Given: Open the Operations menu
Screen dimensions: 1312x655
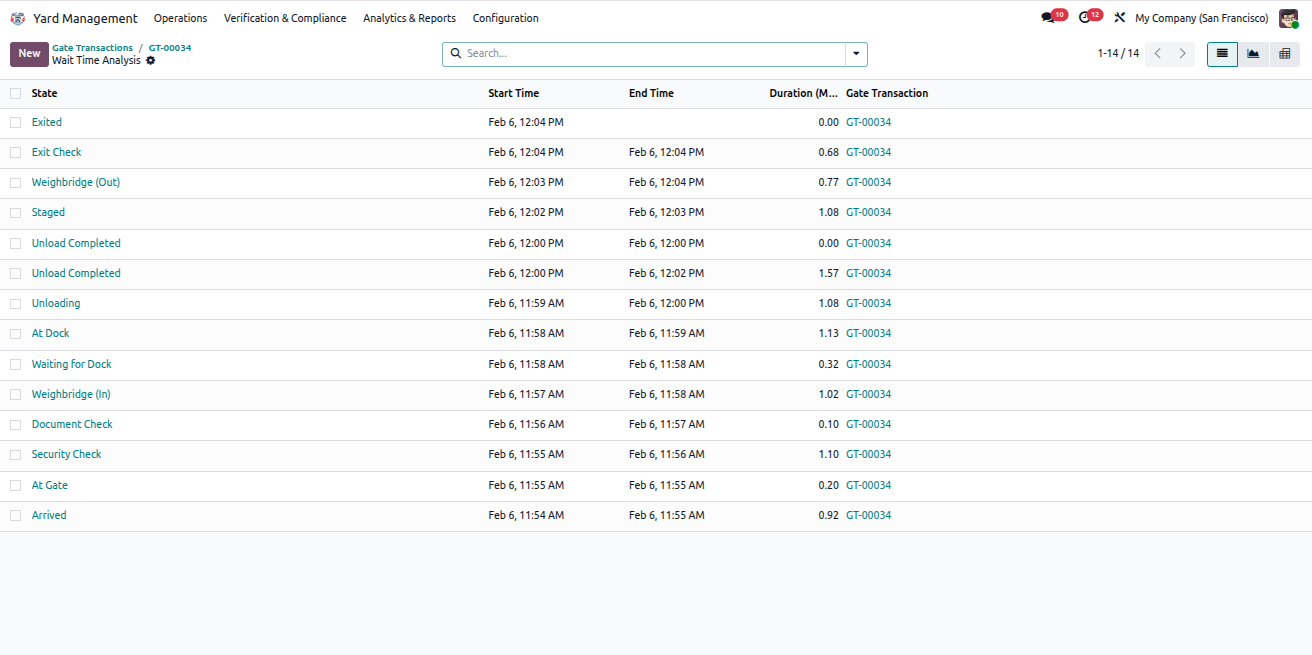Looking at the screenshot, I should (180, 18).
